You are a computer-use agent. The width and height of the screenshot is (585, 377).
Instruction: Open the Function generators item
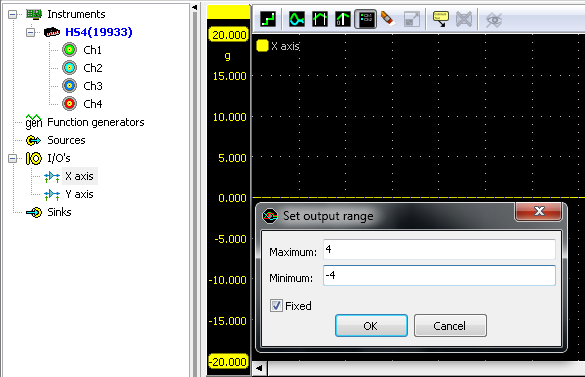(x=96, y=122)
